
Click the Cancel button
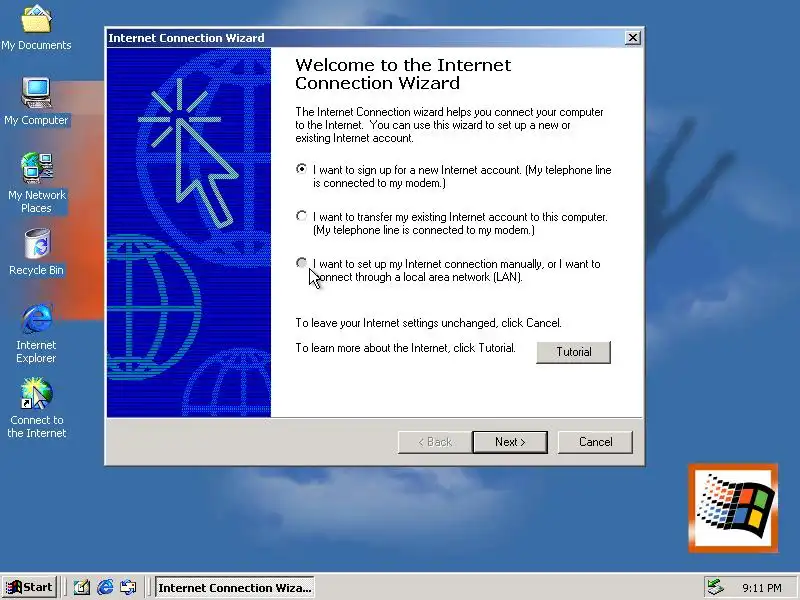tap(595, 442)
